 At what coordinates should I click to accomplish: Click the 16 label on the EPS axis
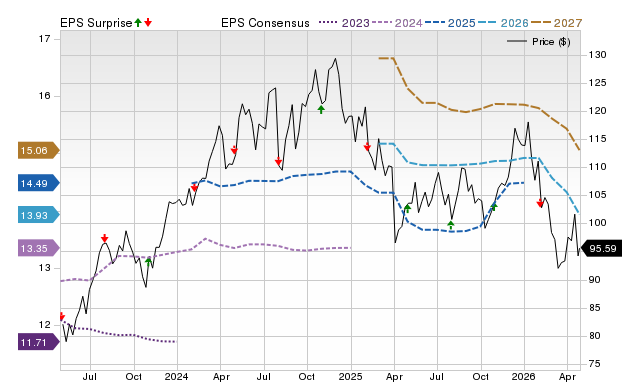44,96
